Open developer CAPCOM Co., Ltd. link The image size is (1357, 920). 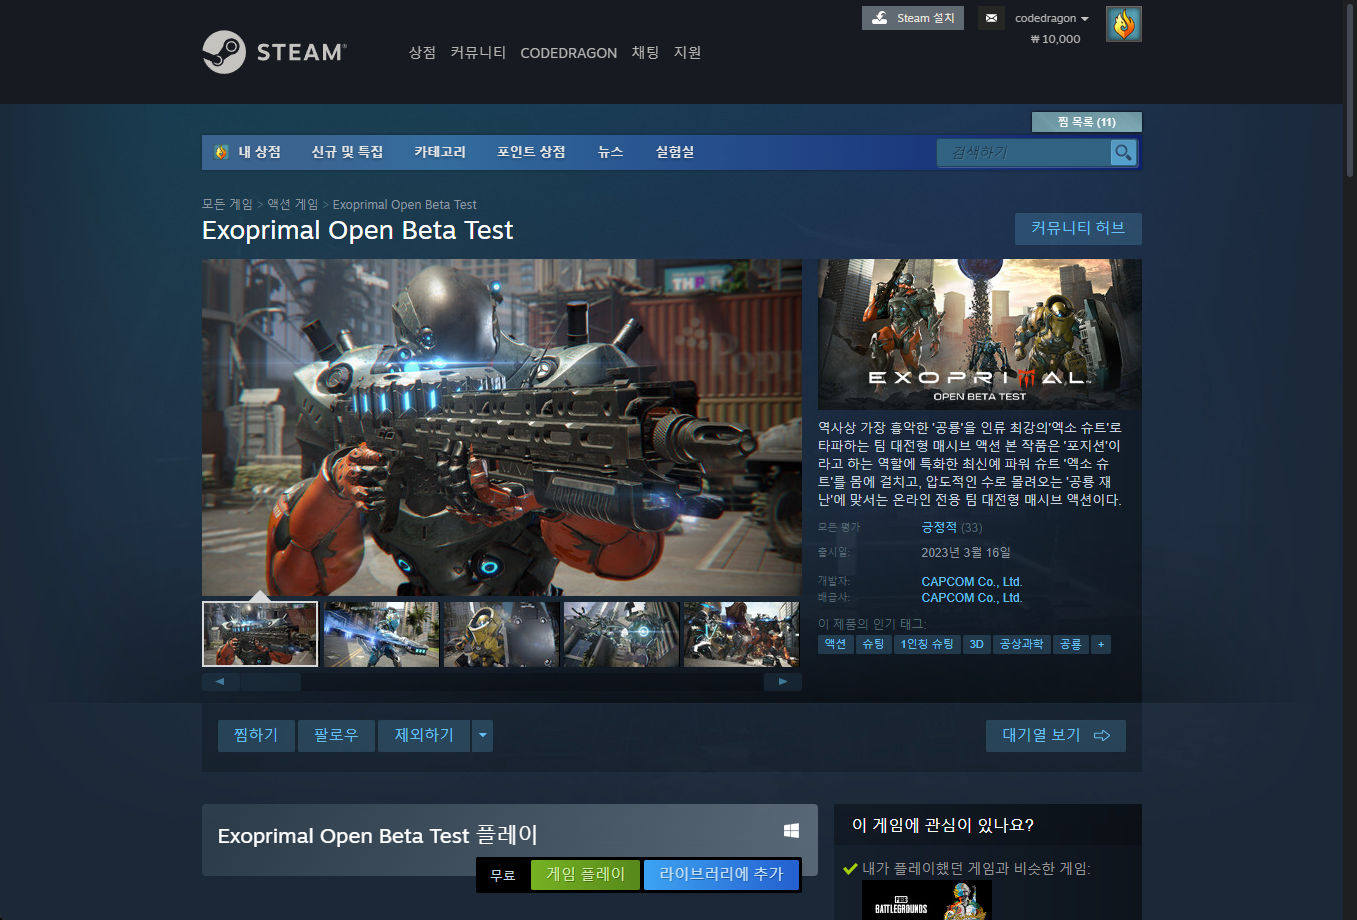(x=972, y=581)
